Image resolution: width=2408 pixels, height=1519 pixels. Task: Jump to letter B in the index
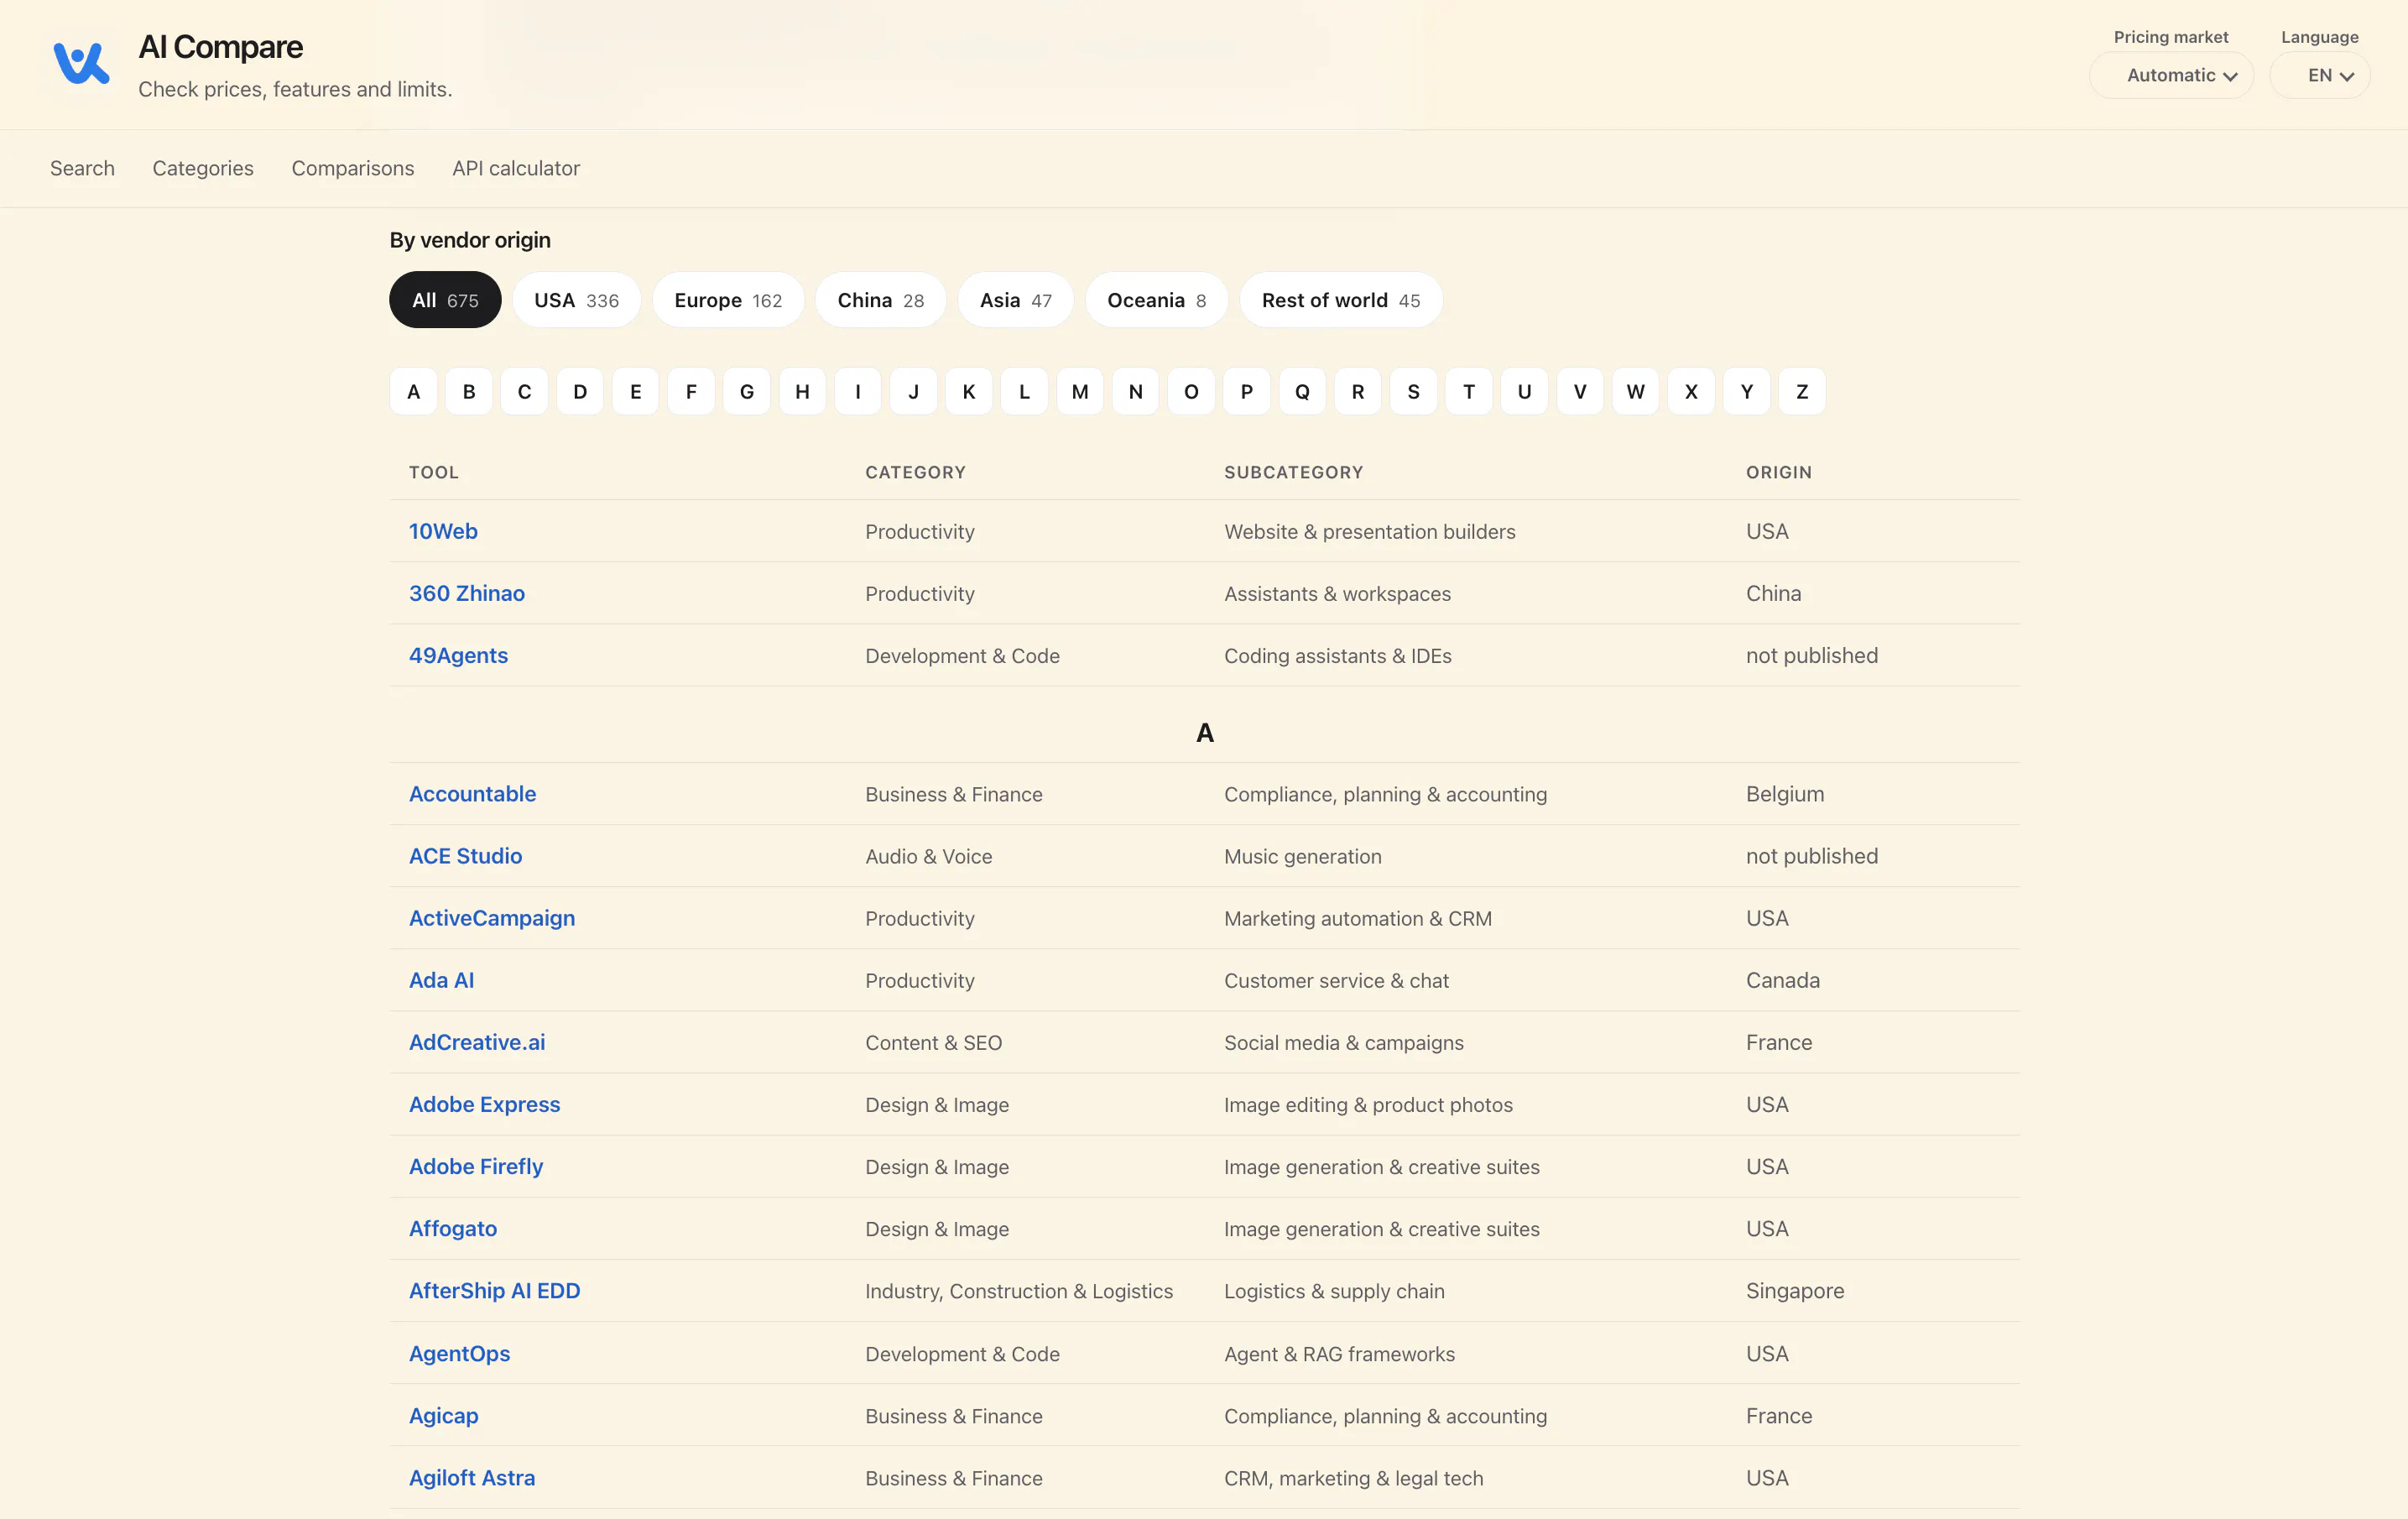[x=469, y=391]
